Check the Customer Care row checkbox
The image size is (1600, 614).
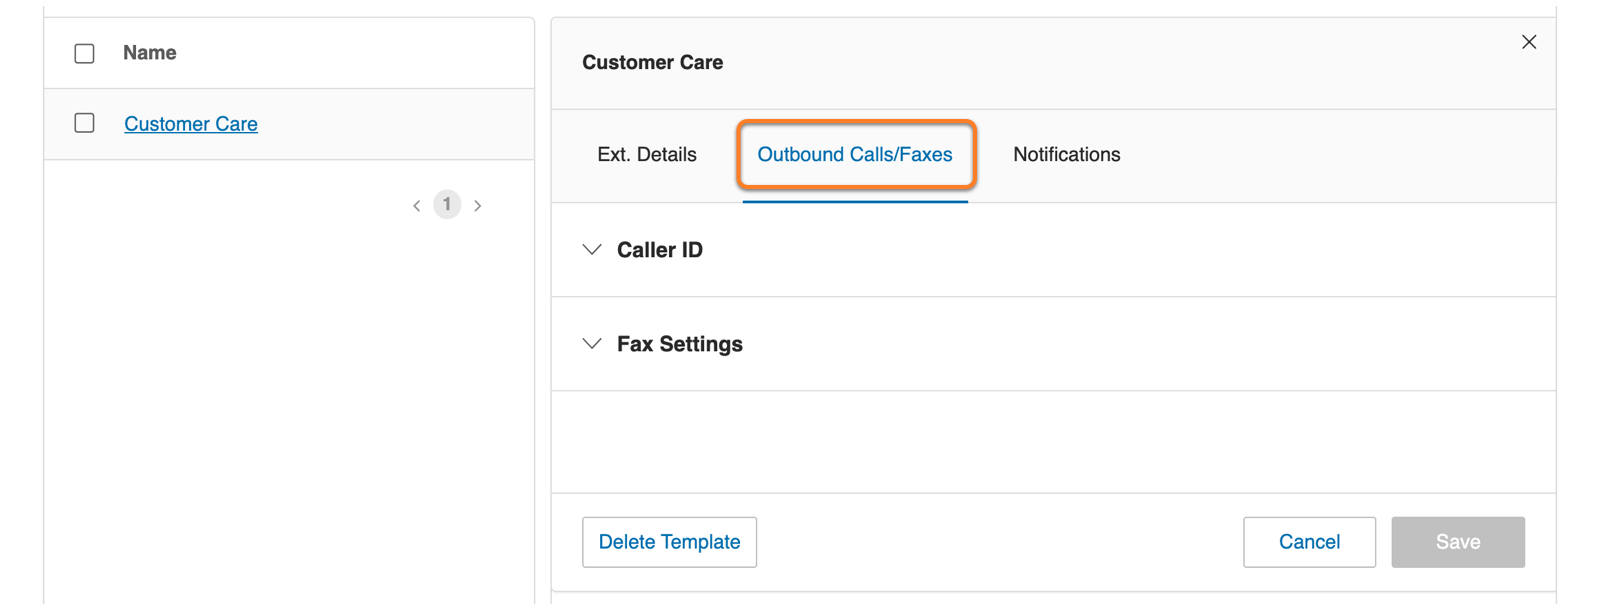85,123
